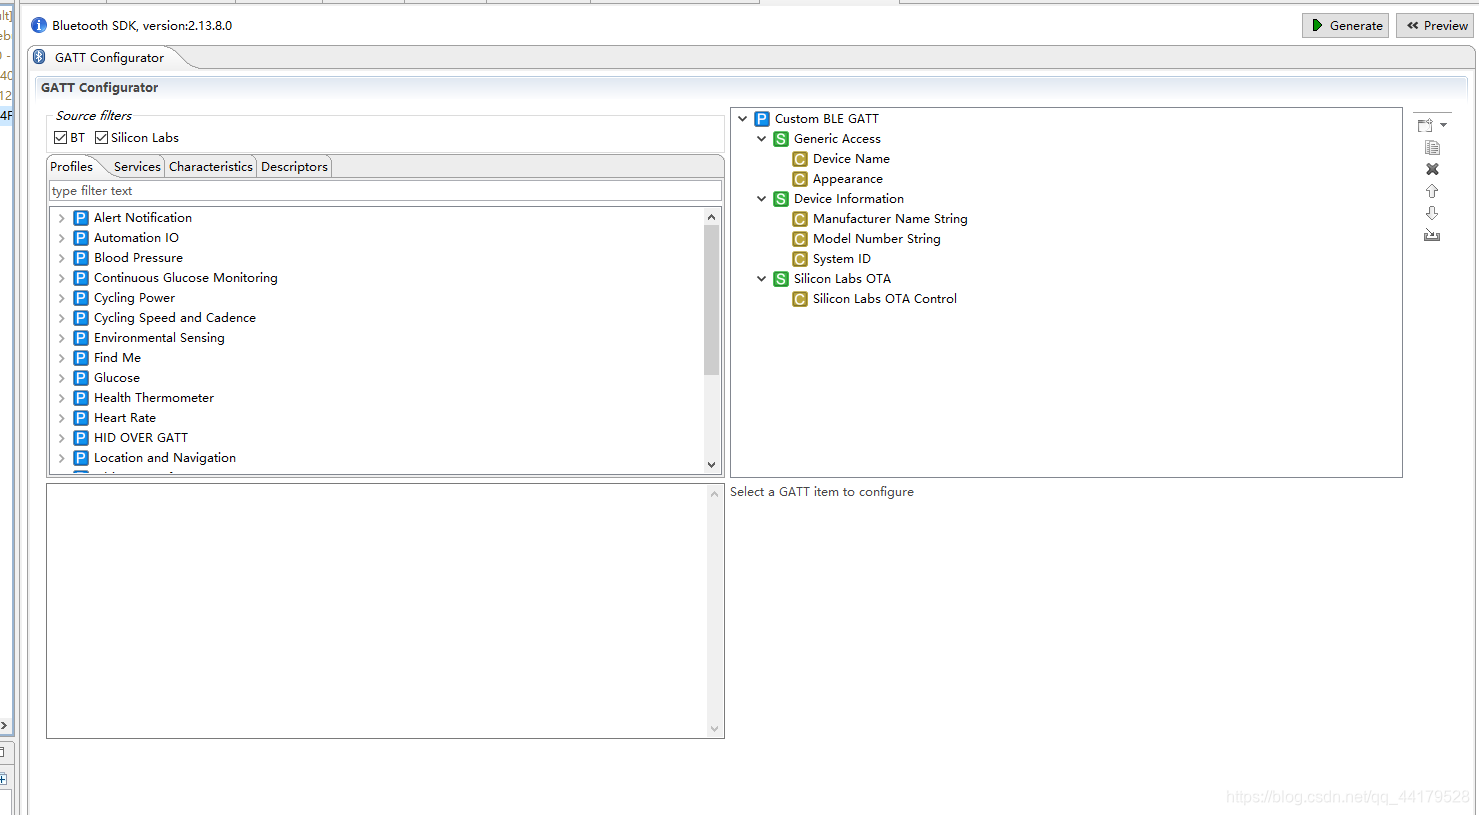The image size is (1479, 815).
Task: Open the new item dropdown arrow
Action: coord(1443,125)
